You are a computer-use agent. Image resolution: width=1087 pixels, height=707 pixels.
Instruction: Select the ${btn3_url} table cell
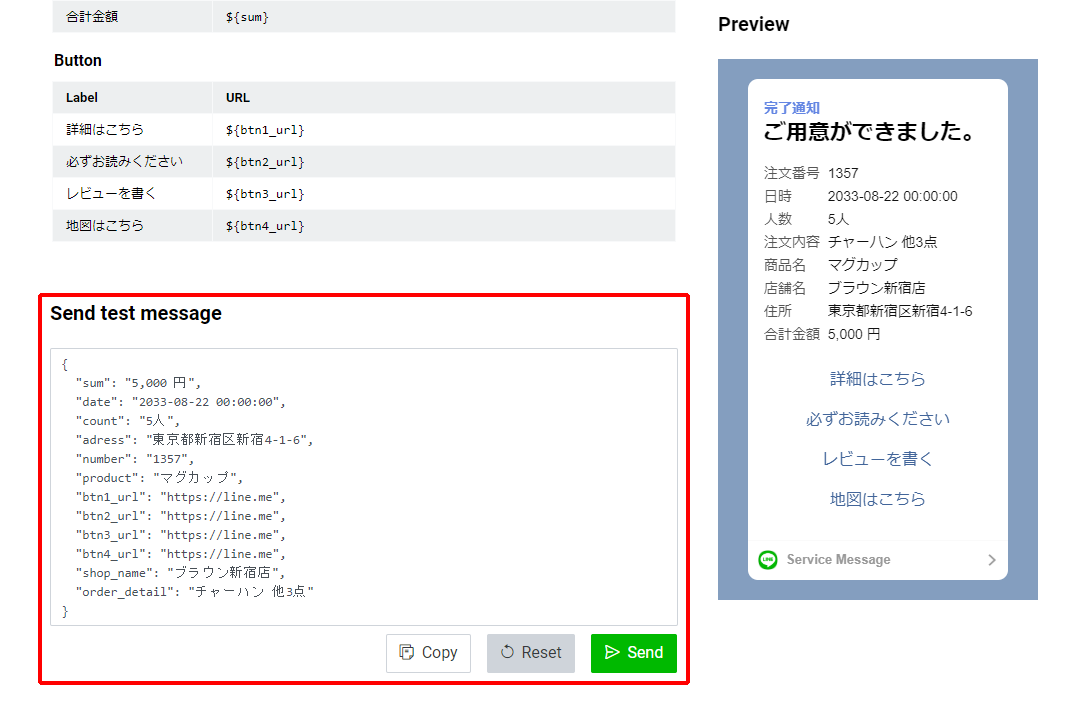[x=265, y=194]
